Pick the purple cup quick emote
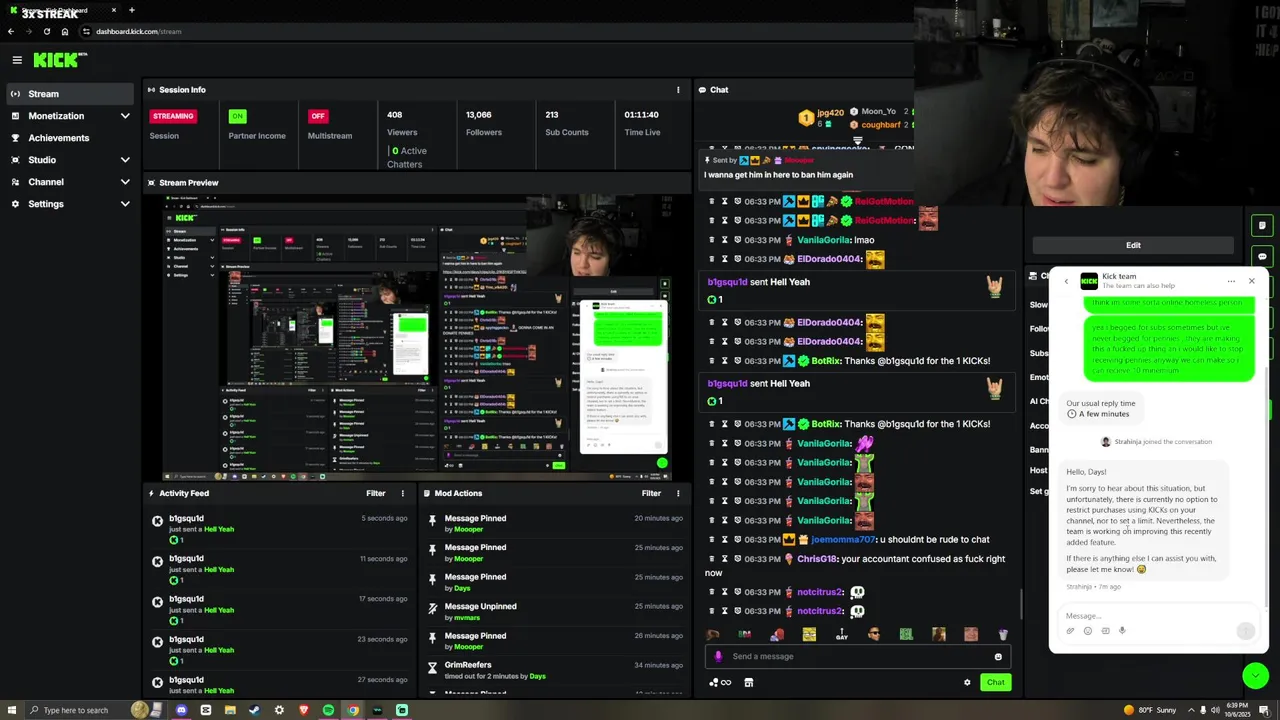This screenshot has width=1280, height=720. 1003,634
